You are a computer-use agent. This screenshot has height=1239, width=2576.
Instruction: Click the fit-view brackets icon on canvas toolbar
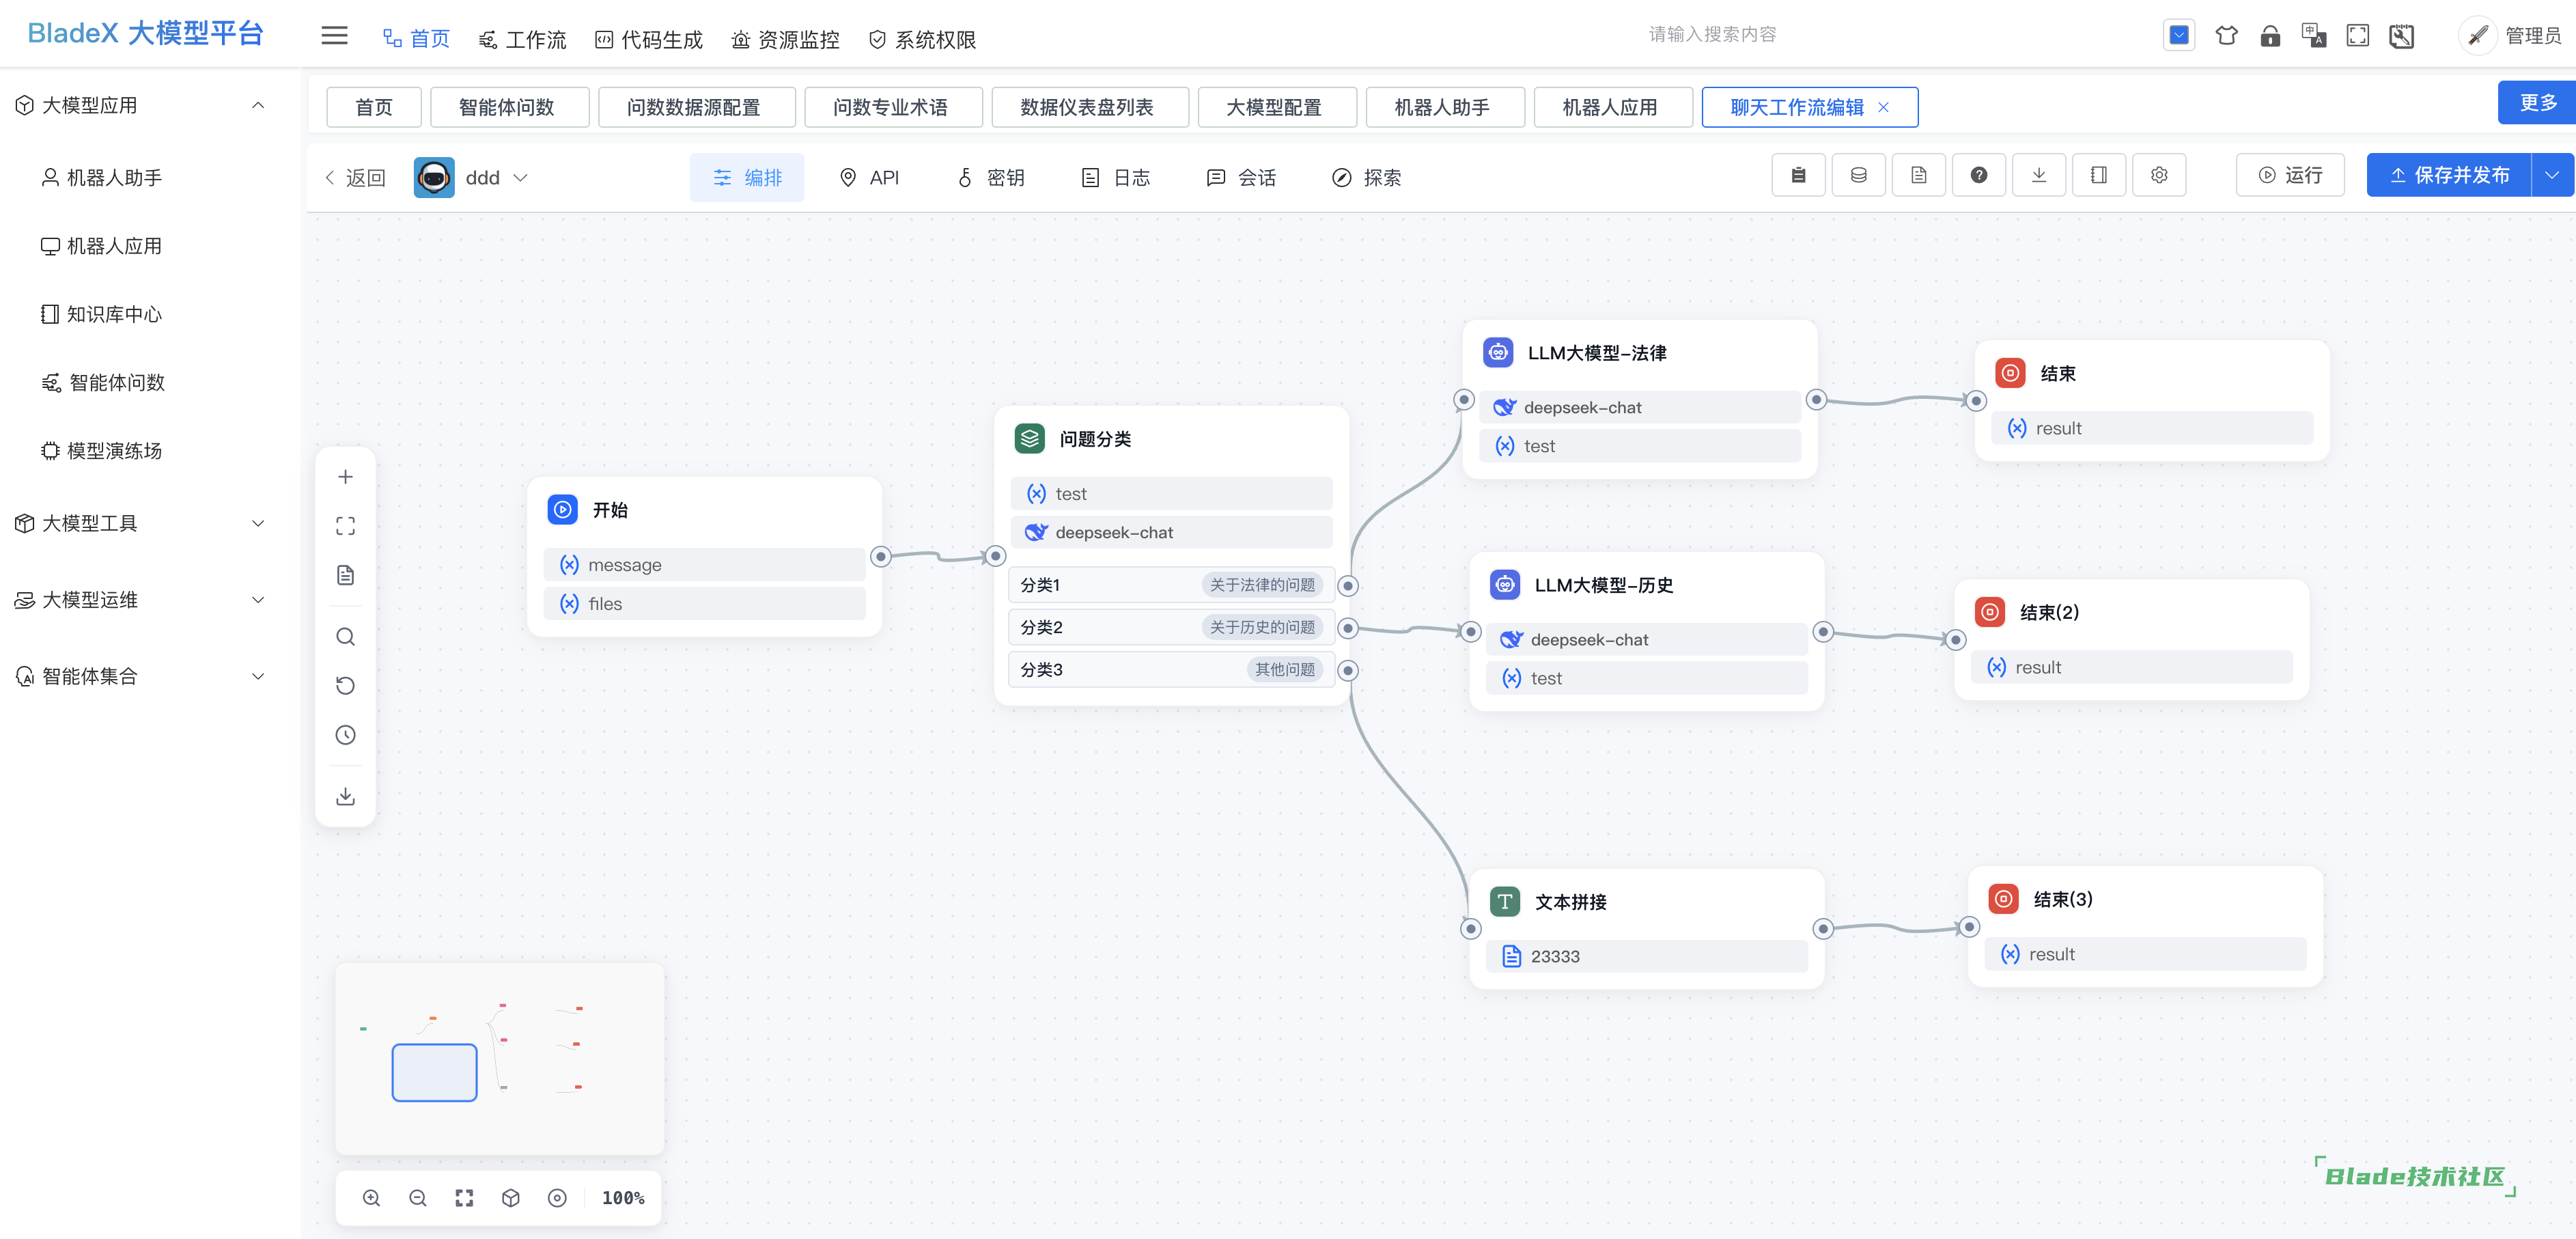pos(345,526)
